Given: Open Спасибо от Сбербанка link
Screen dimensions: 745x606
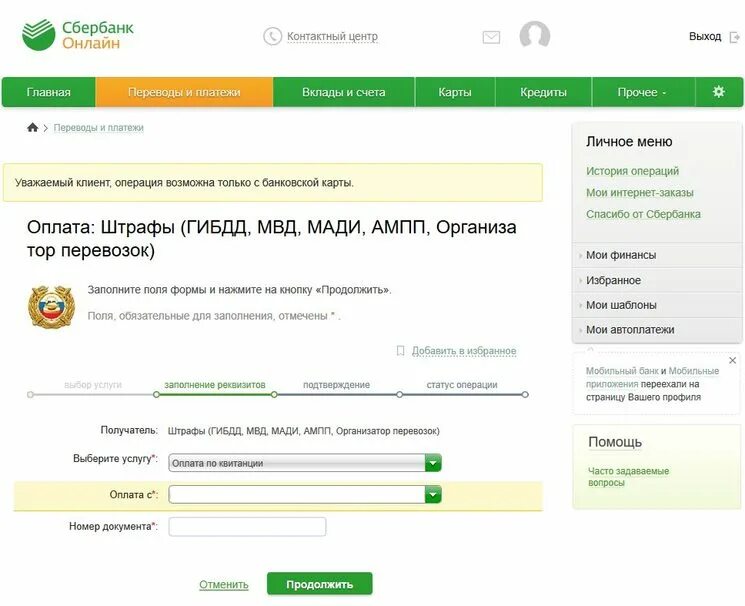Looking at the screenshot, I should [643, 214].
